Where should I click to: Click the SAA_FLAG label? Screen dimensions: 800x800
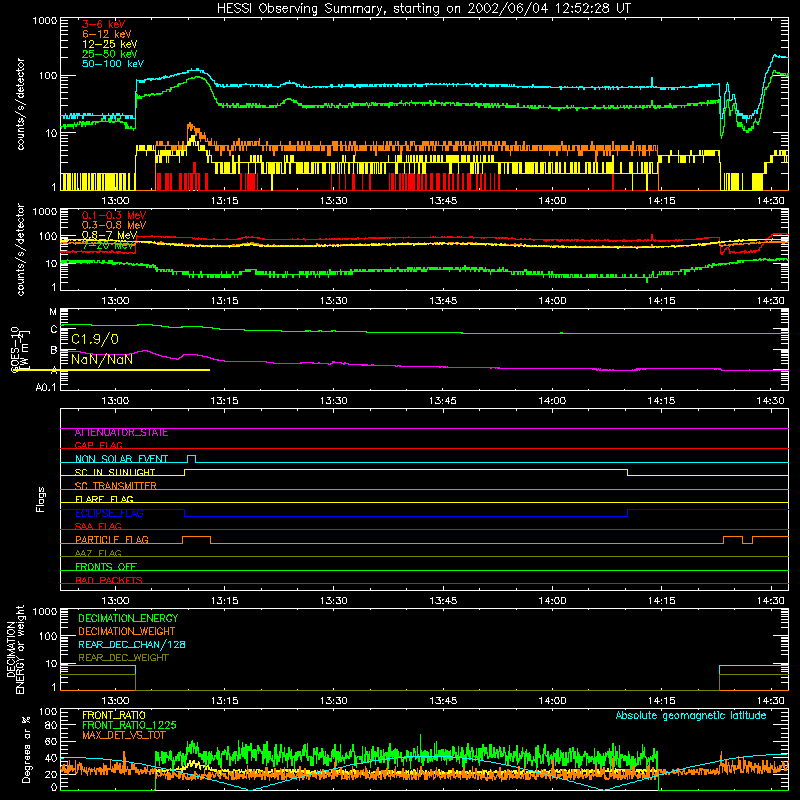point(98,526)
